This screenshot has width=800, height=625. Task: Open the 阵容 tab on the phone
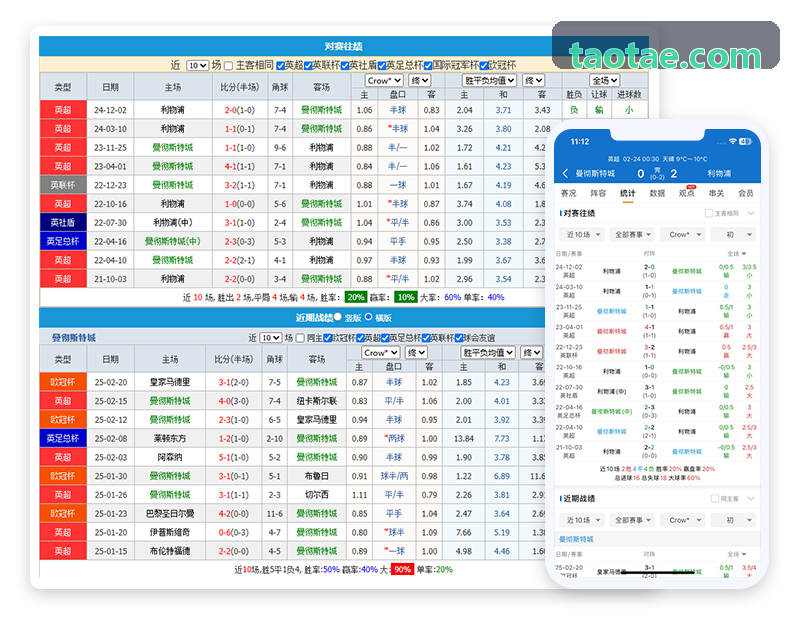tap(598, 193)
